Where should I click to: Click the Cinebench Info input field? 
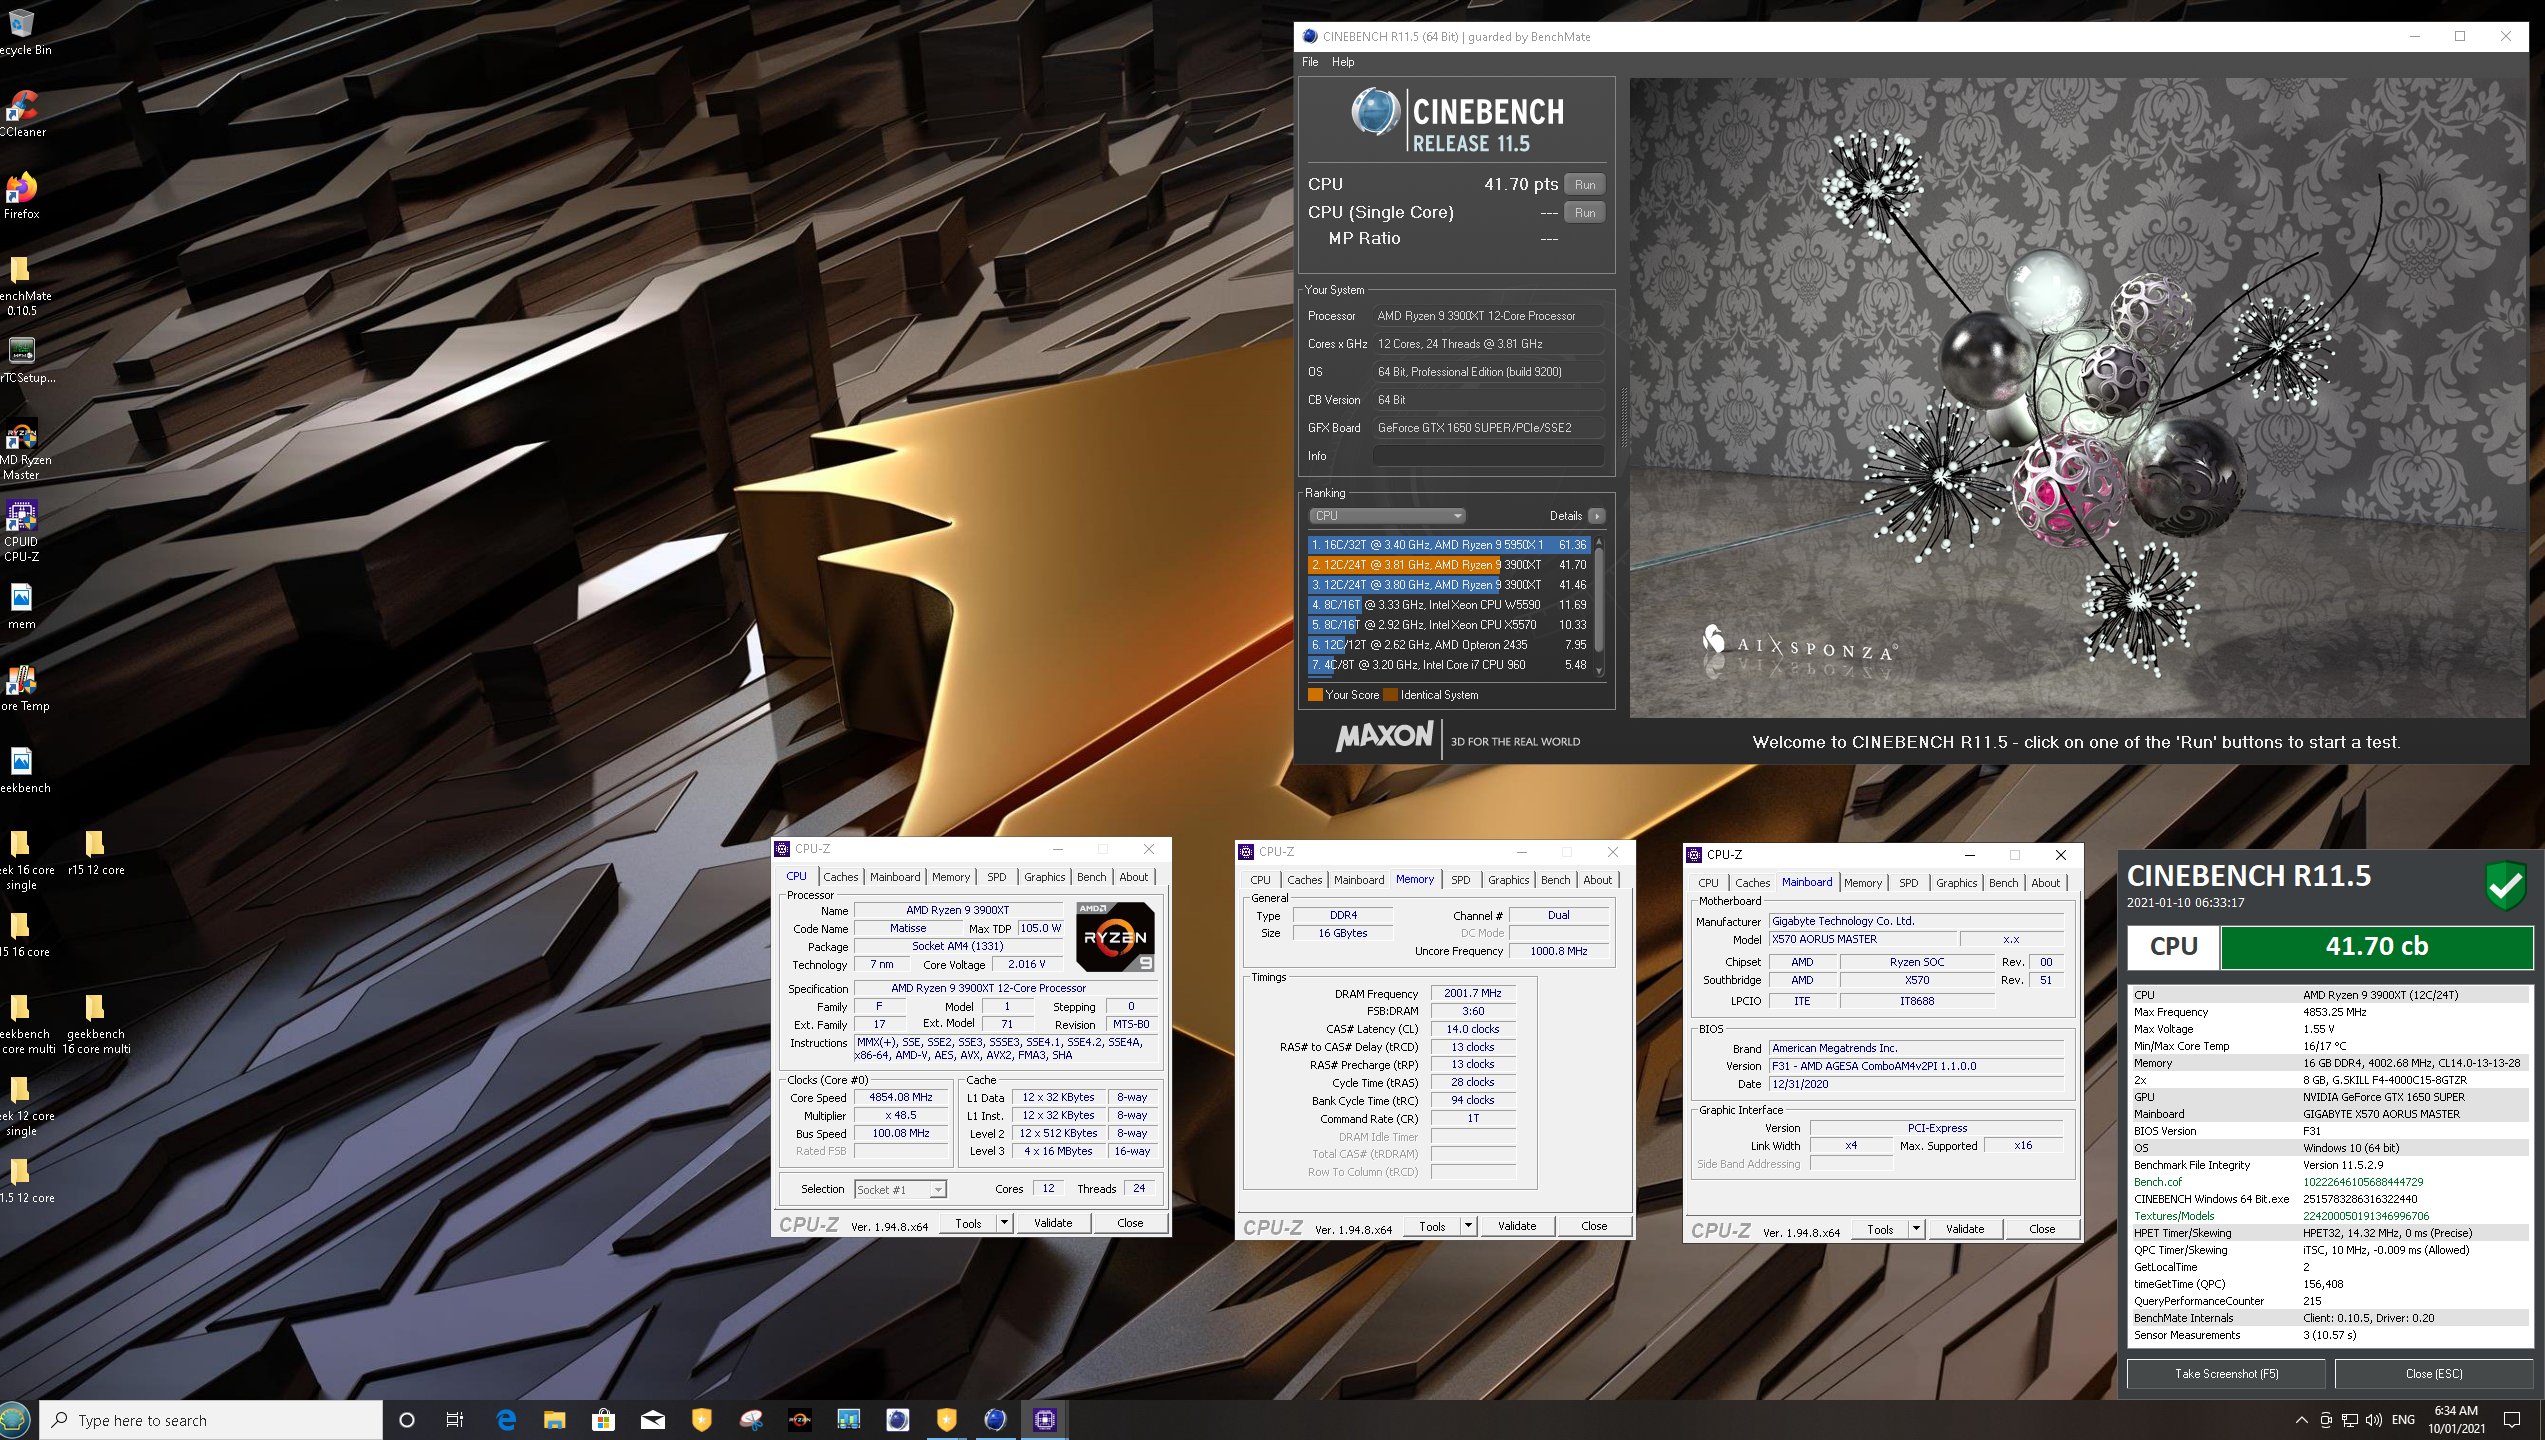(x=1488, y=456)
